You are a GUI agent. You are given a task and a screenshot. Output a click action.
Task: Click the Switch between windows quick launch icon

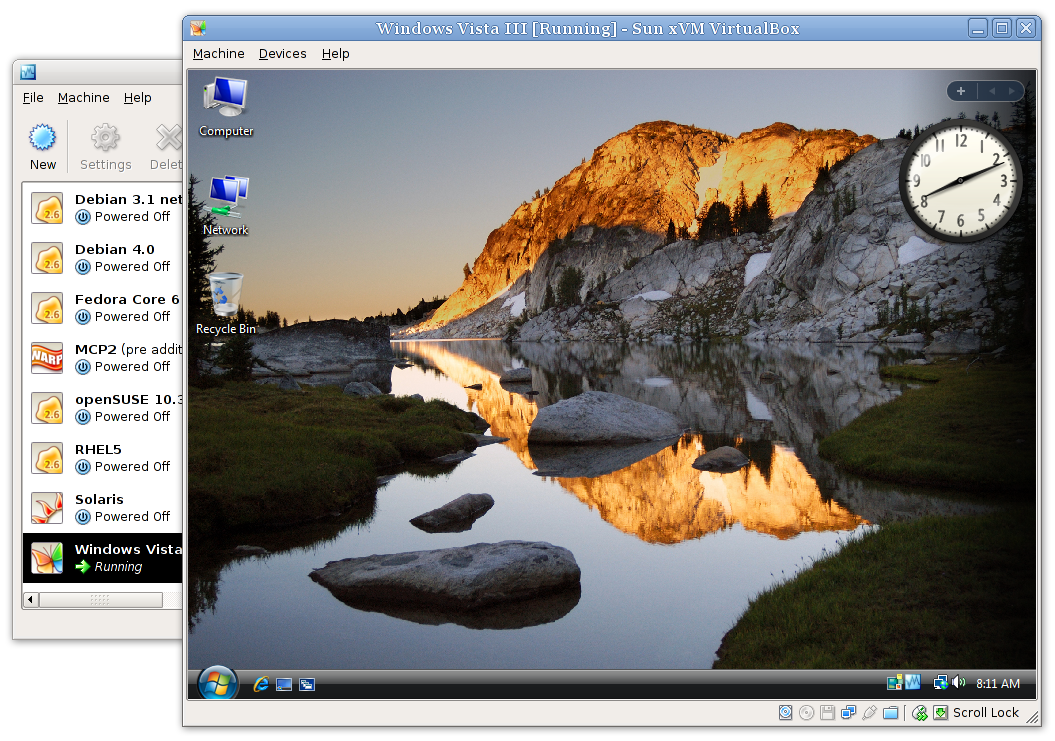307,684
